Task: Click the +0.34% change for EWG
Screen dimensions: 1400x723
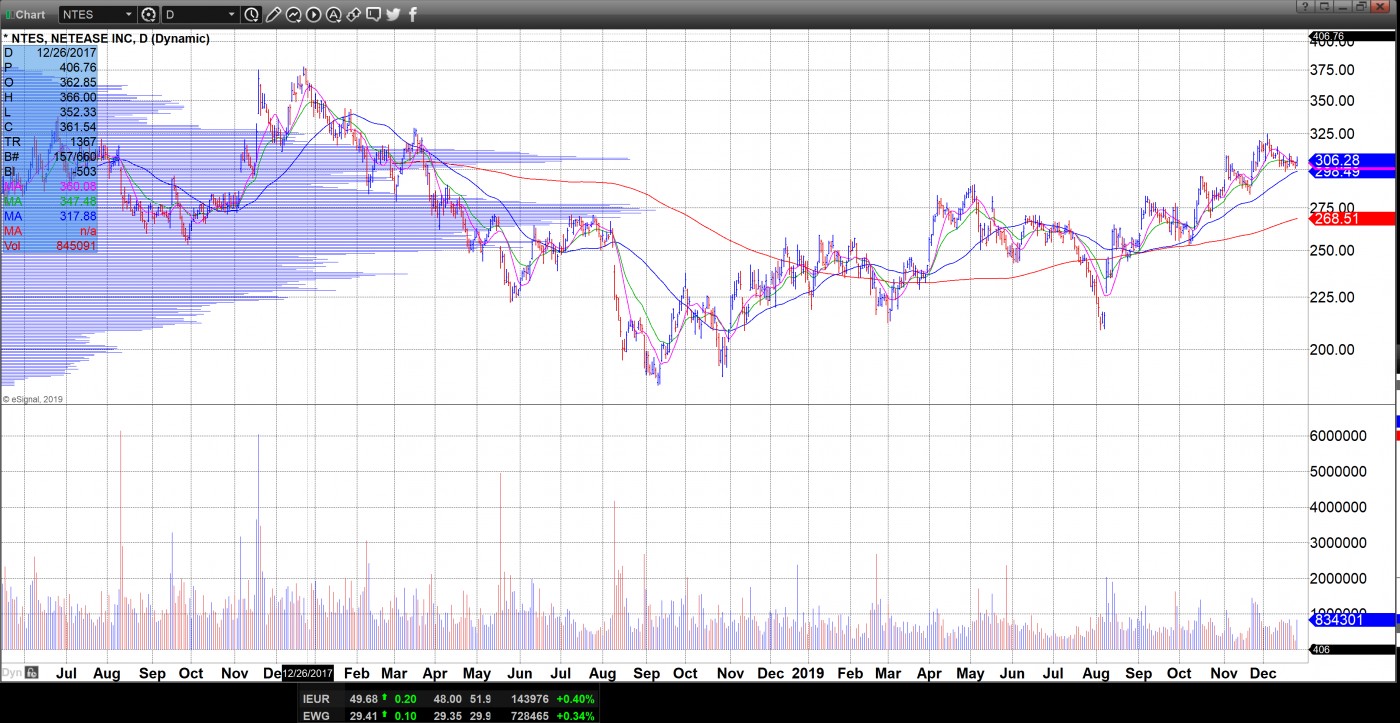Action: point(575,716)
